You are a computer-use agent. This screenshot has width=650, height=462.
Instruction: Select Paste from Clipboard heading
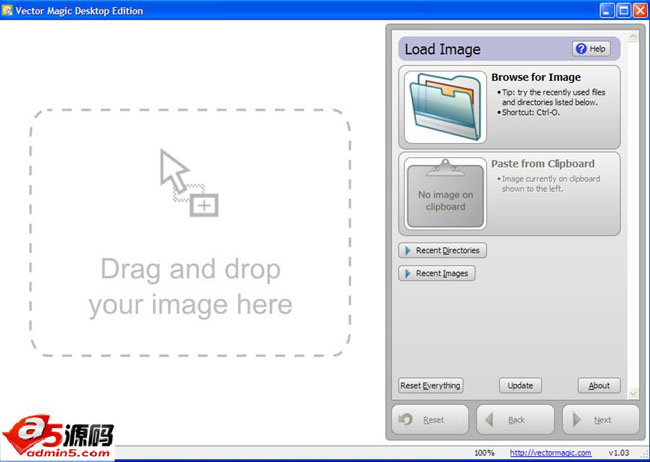pyautogui.click(x=543, y=164)
